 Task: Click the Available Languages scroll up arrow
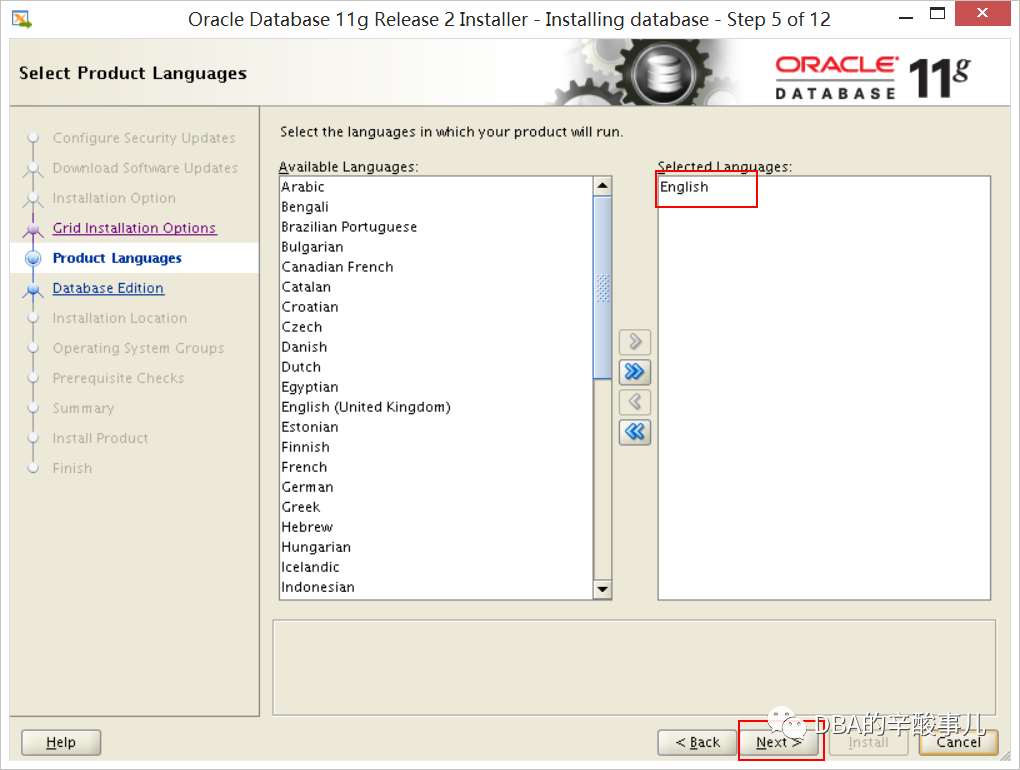tap(602, 186)
